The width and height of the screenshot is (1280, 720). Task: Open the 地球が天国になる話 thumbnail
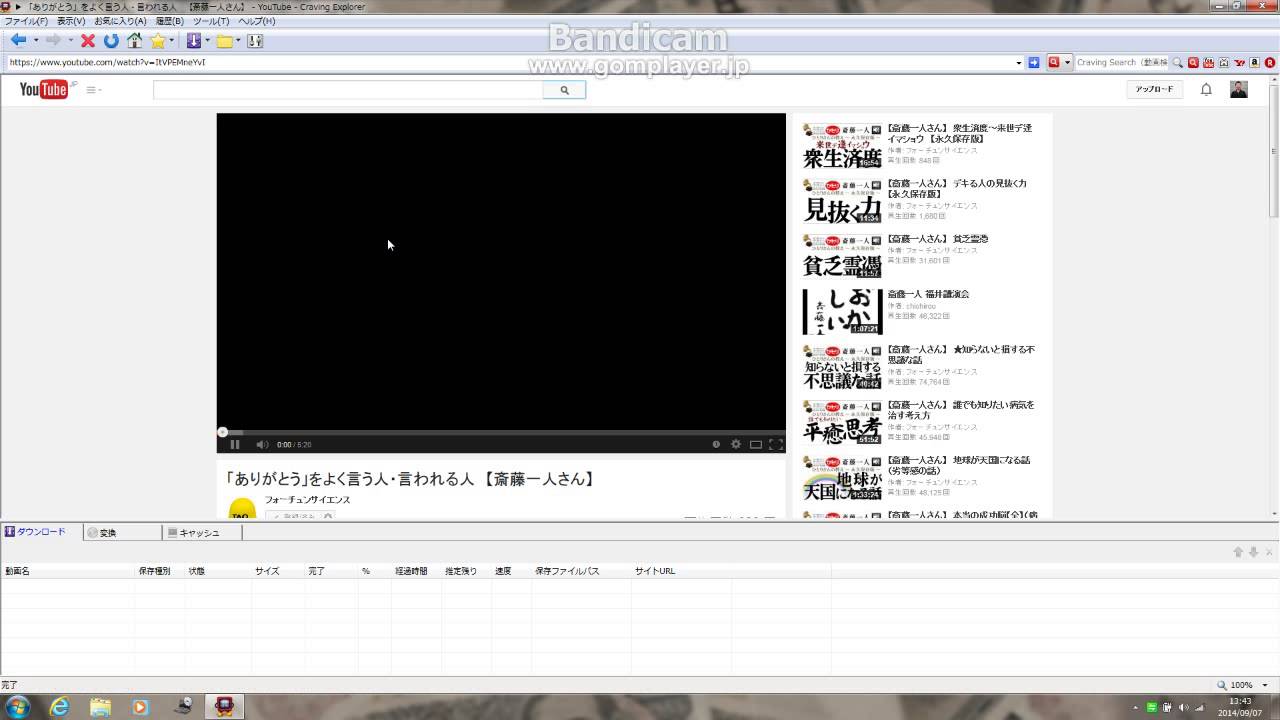842,478
